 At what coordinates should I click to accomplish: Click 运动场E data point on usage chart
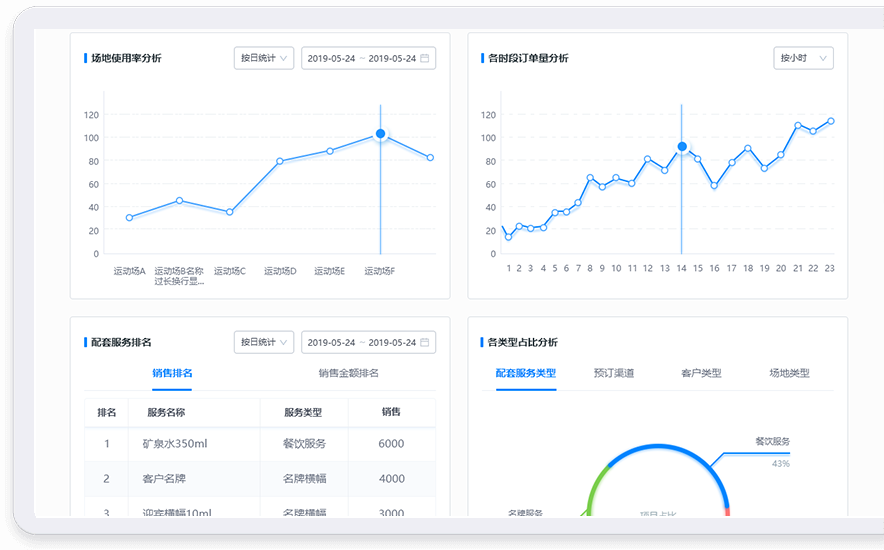click(x=330, y=151)
